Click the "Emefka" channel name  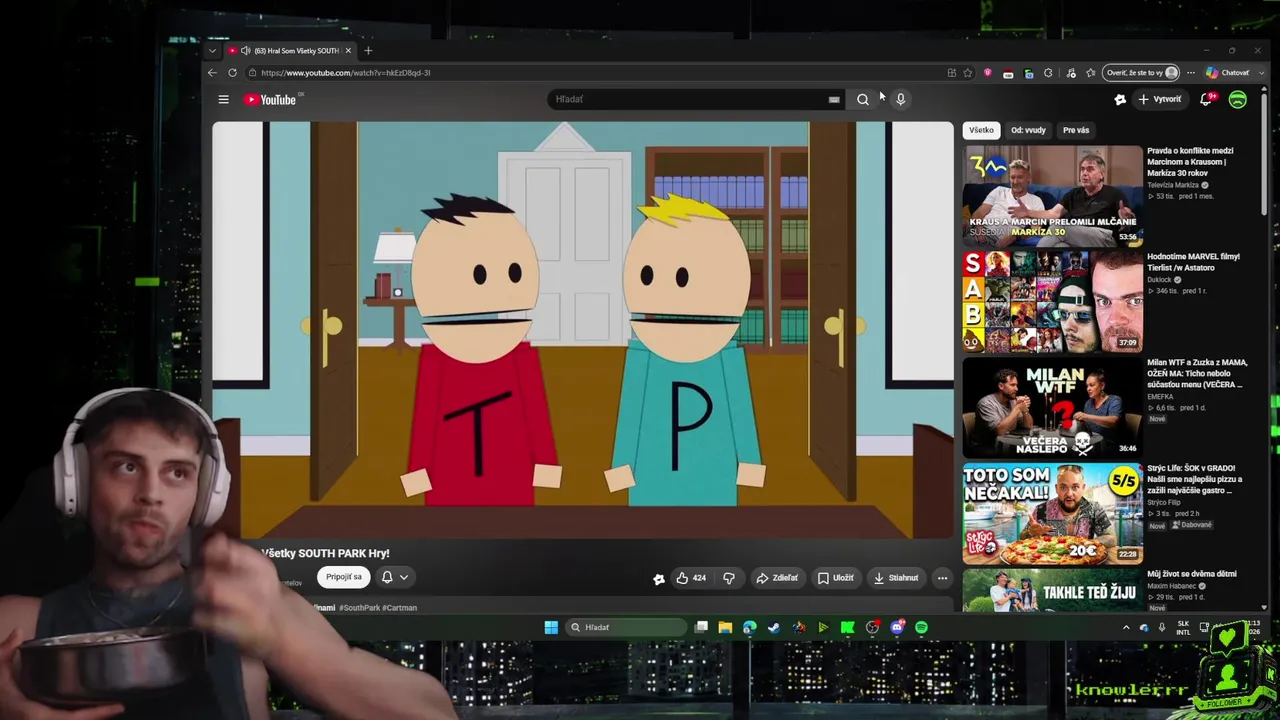coord(1161,397)
